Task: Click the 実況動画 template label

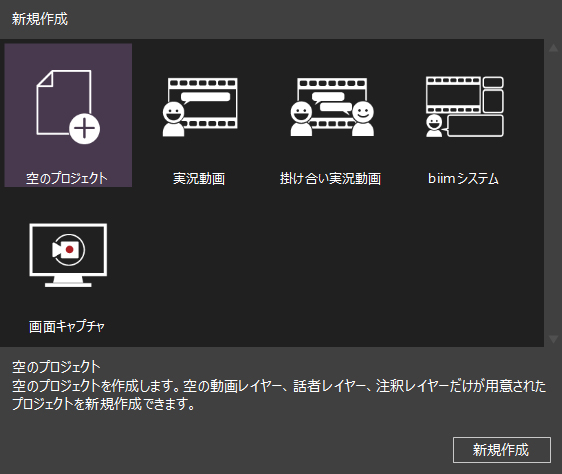Action: (199, 178)
